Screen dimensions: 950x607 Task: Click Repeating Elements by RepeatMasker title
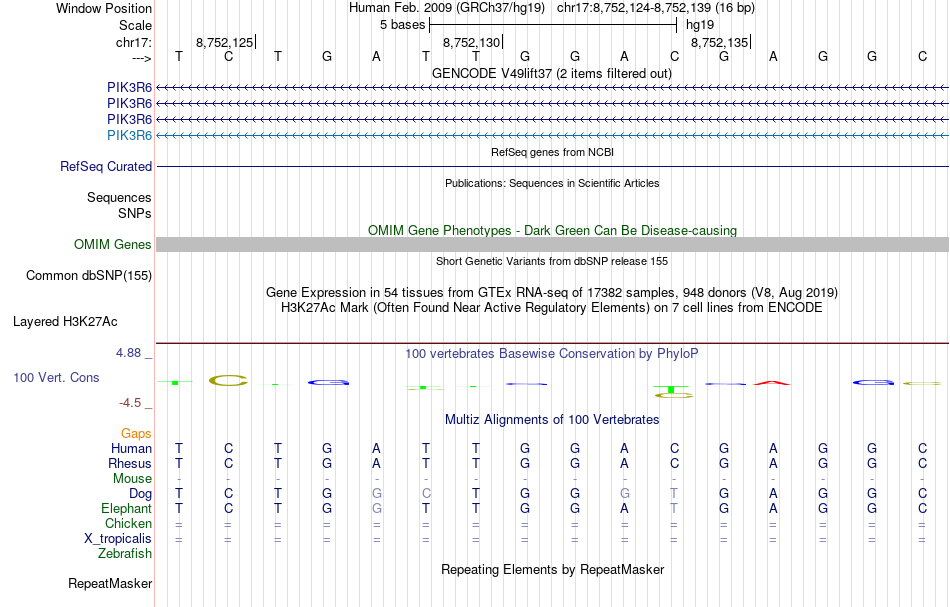552,569
